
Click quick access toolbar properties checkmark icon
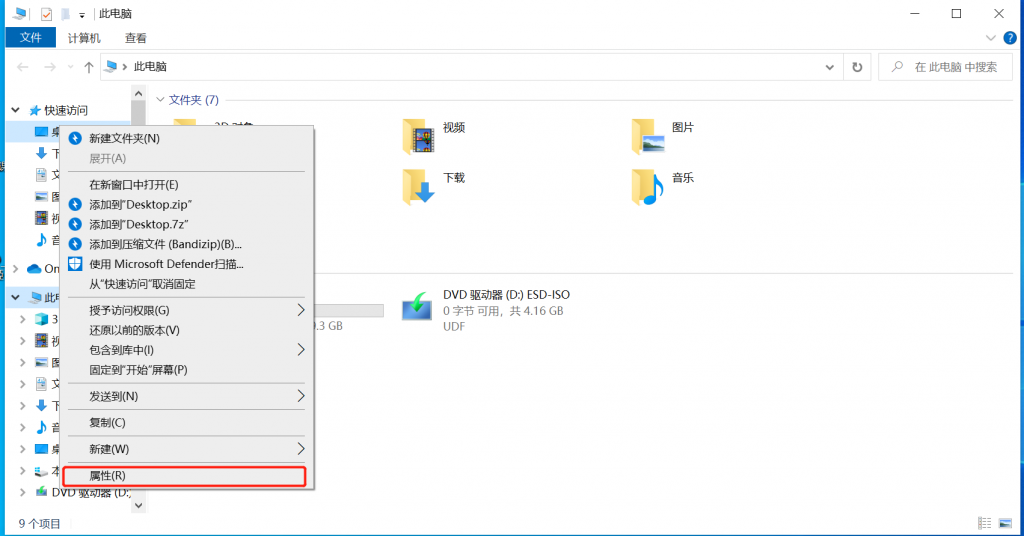[46, 14]
